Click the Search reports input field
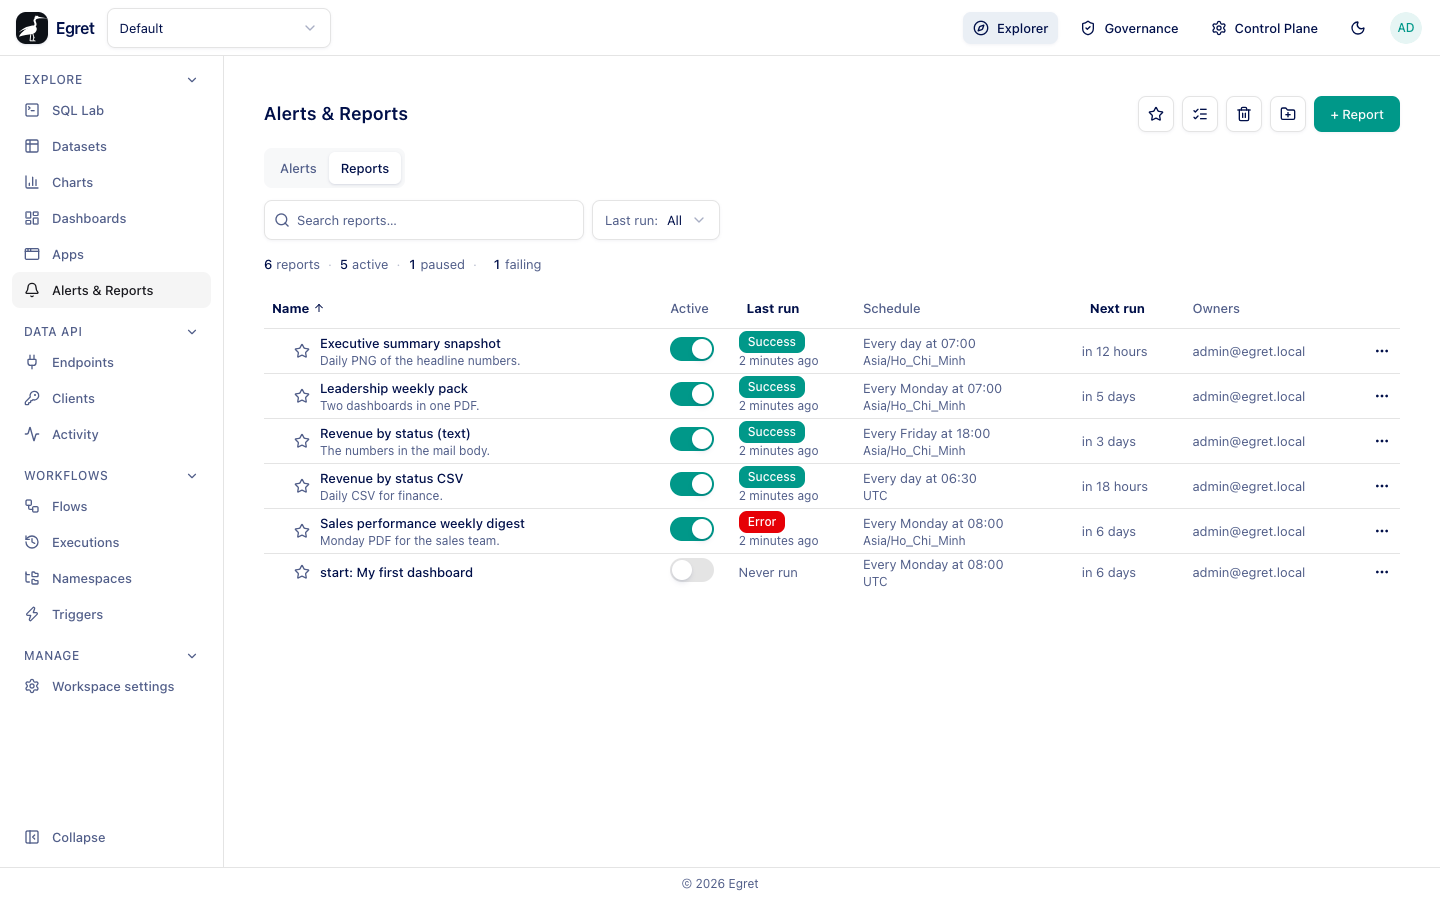The height and width of the screenshot is (900, 1440). pos(424,220)
